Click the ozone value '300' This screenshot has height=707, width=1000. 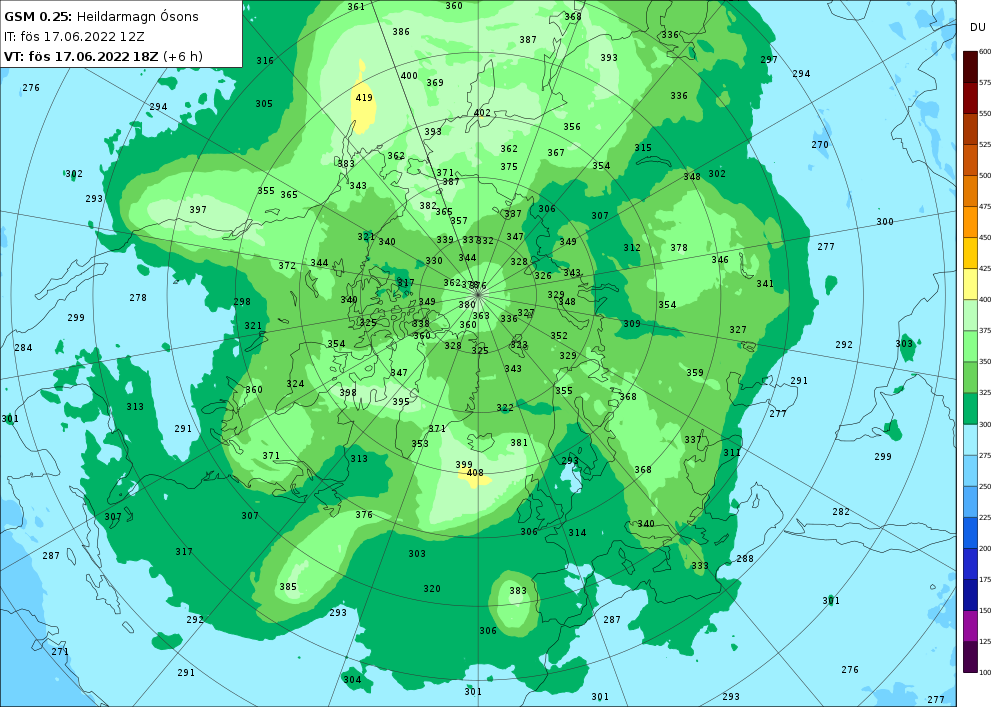[885, 221]
